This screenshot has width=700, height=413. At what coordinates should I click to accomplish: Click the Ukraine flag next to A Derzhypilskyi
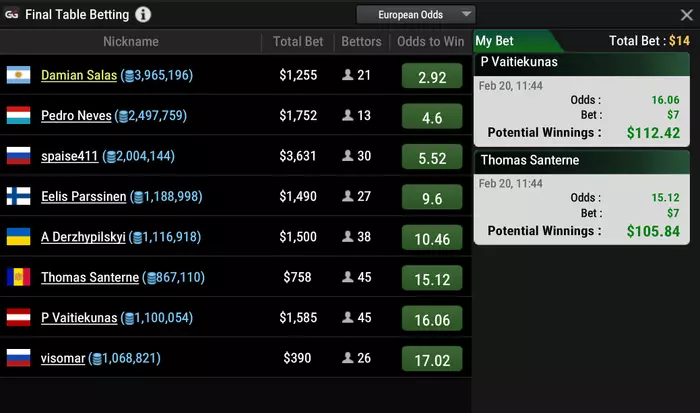click(18, 237)
